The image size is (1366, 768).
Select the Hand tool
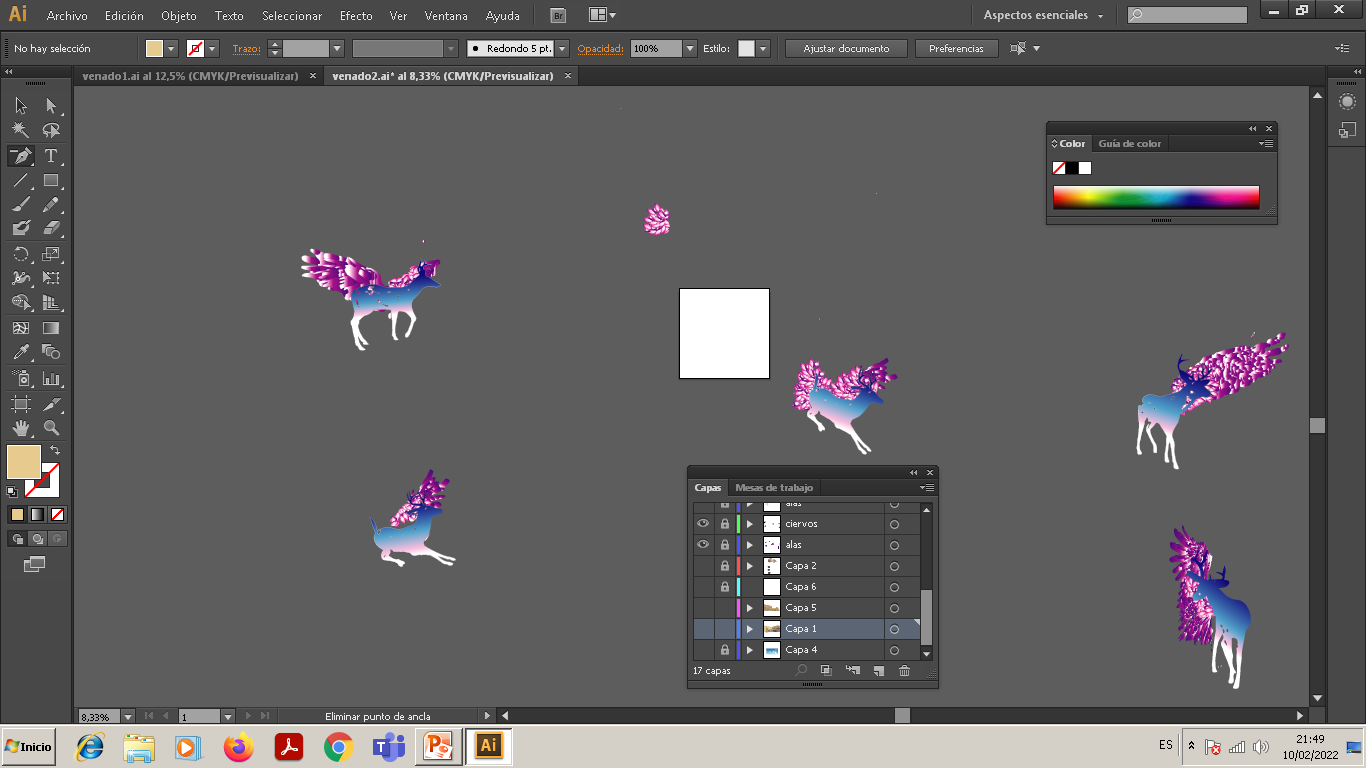coord(21,428)
